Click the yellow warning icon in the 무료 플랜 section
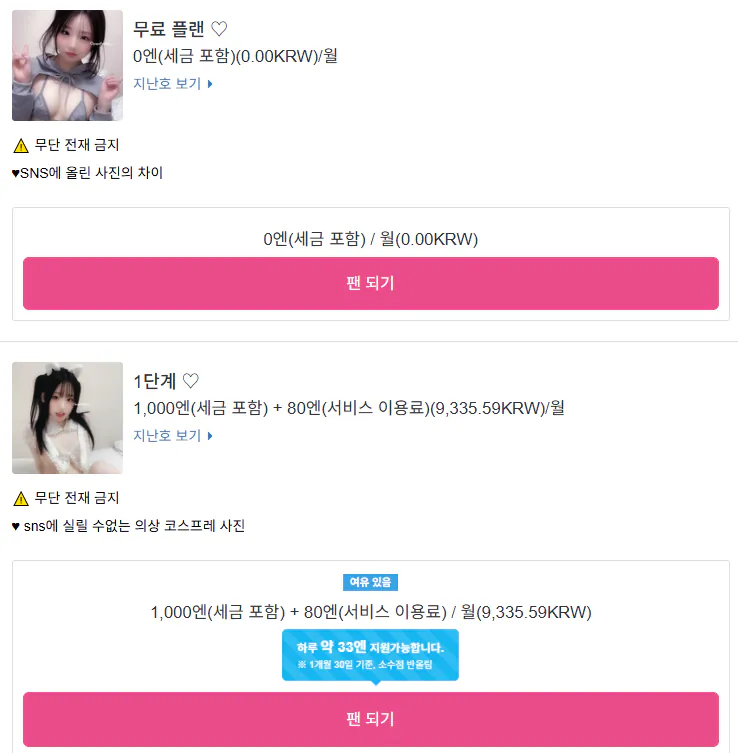 pyautogui.click(x=21, y=146)
